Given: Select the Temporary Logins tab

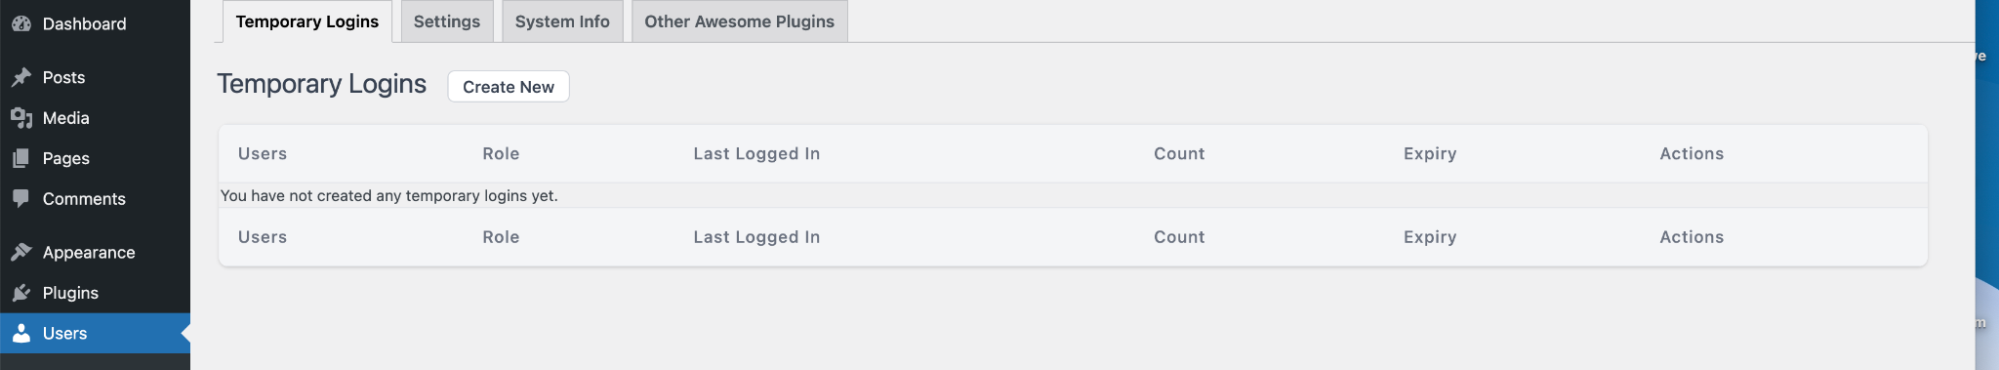Looking at the screenshot, I should tap(307, 21).
